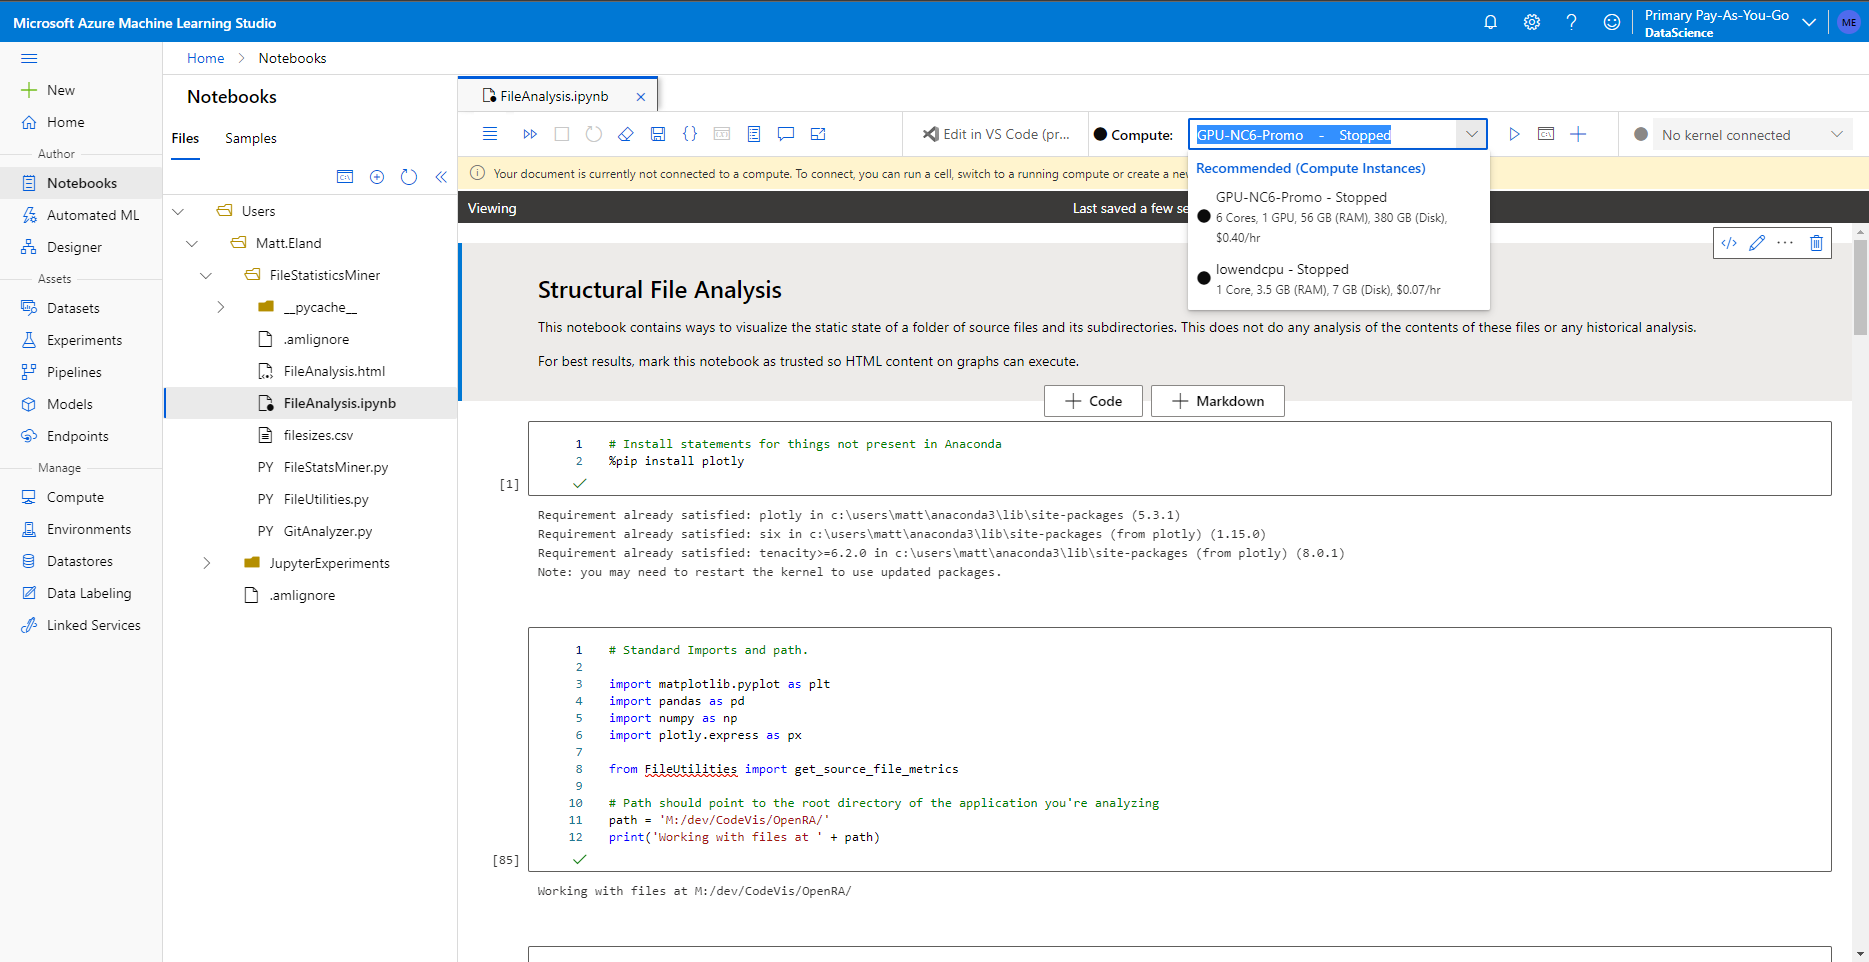Collapse the Users folder
This screenshot has width=1869, height=962.
point(178,211)
